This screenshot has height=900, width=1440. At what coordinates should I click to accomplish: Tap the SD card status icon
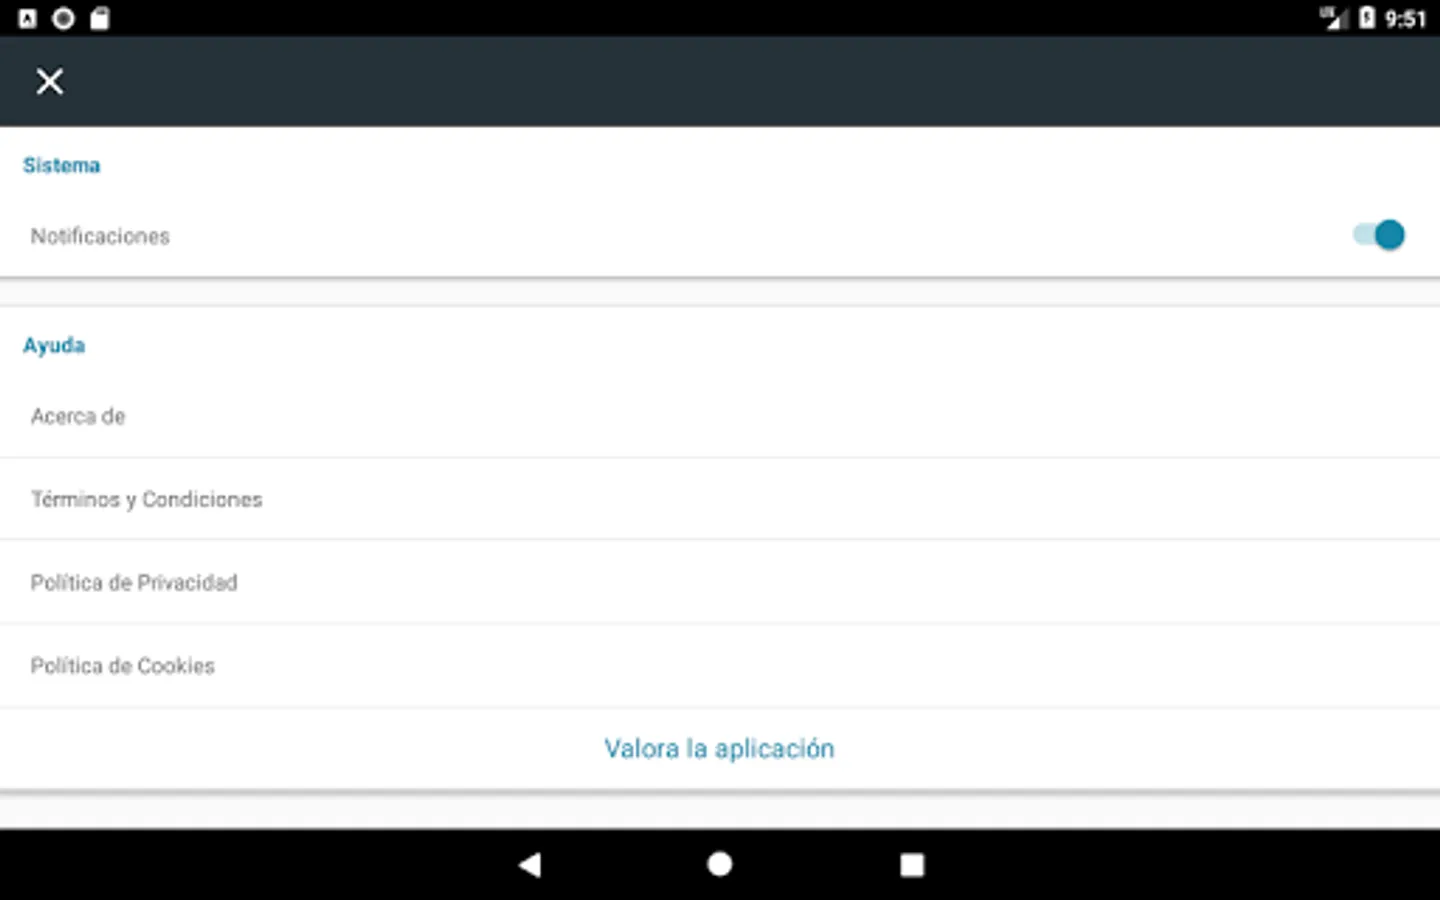[x=99, y=18]
